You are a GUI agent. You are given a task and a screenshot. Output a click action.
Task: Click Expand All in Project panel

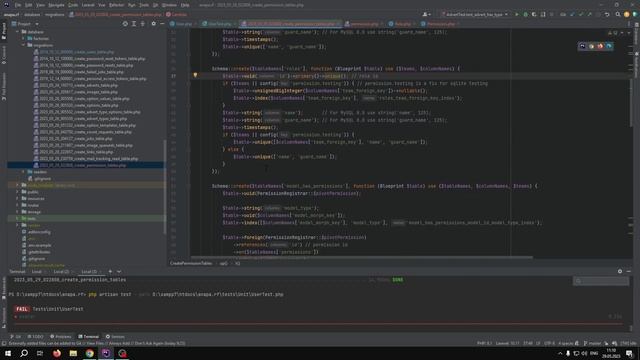(x=134, y=24)
